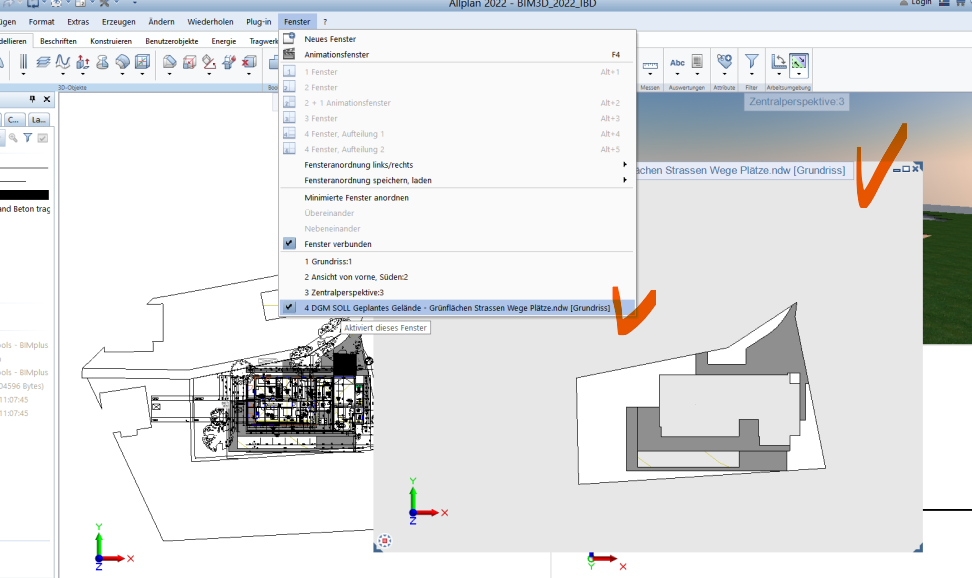Choose Minimierte Fenster anordnen menu entry

coord(356,198)
